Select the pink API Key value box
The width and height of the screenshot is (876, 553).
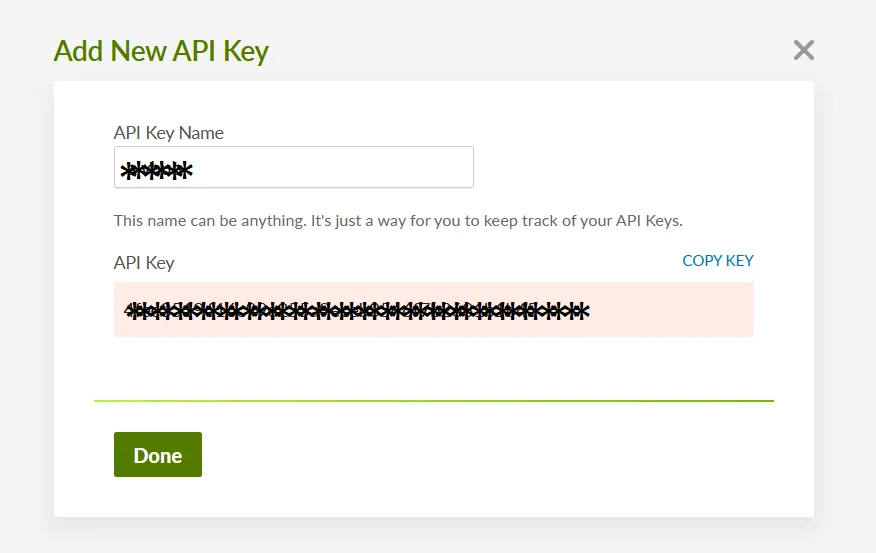click(x=434, y=309)
